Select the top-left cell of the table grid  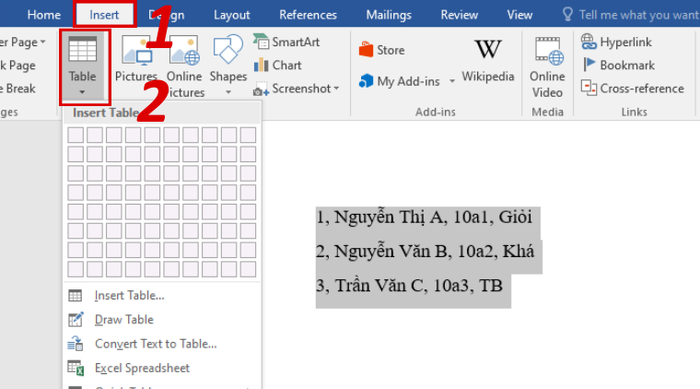click(x=75, y=135)
